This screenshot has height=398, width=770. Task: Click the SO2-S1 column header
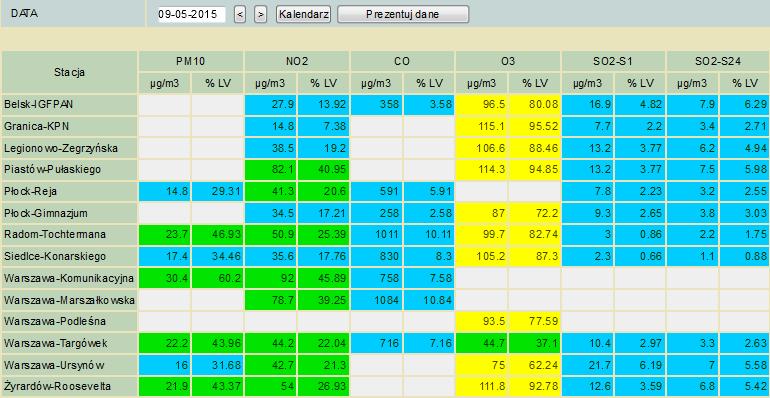click(x=613, y=61)
